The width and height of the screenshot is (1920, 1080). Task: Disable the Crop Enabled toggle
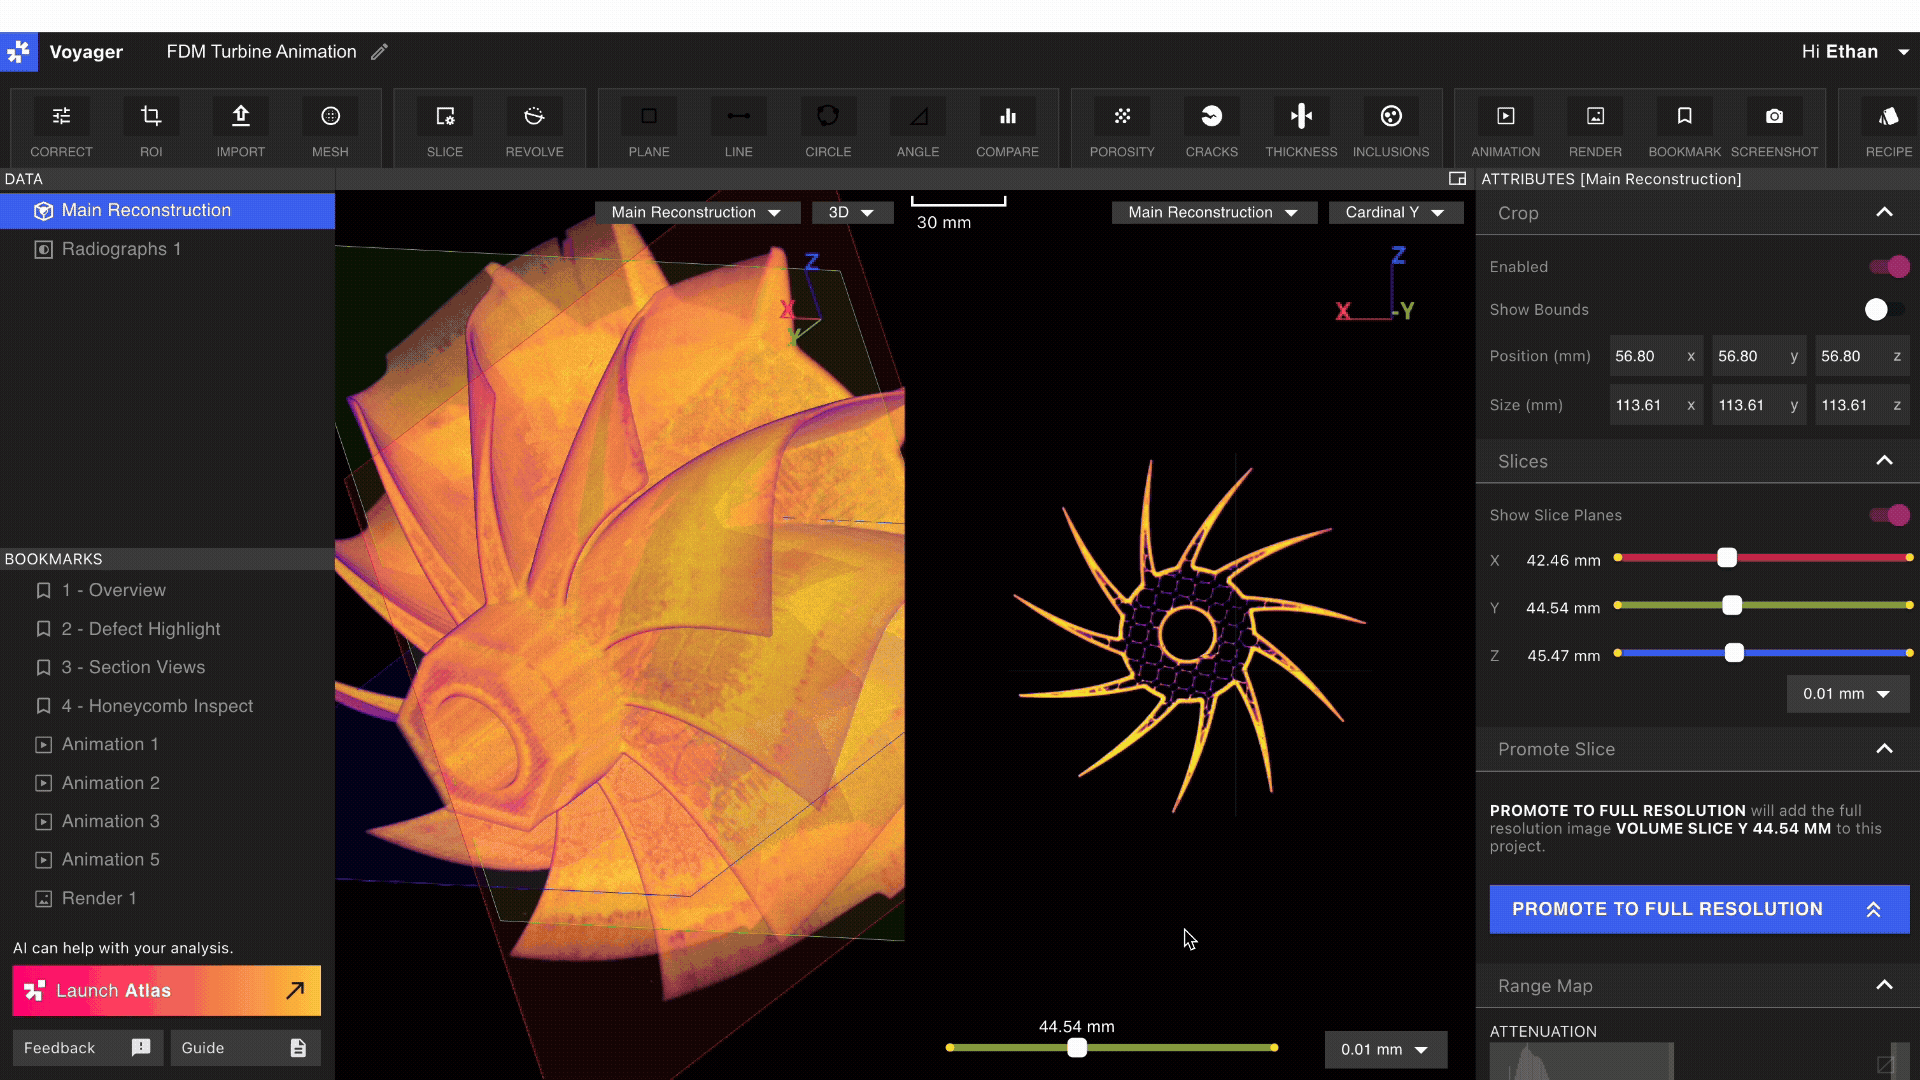pyautogui.click(x=1889, y=267)
